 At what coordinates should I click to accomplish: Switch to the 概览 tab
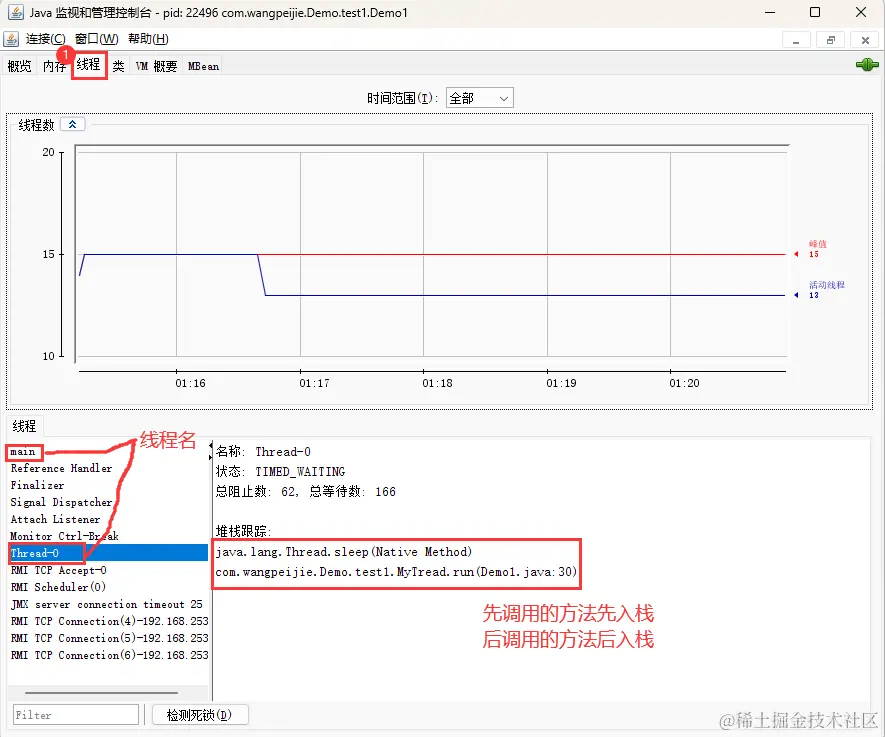19,66
